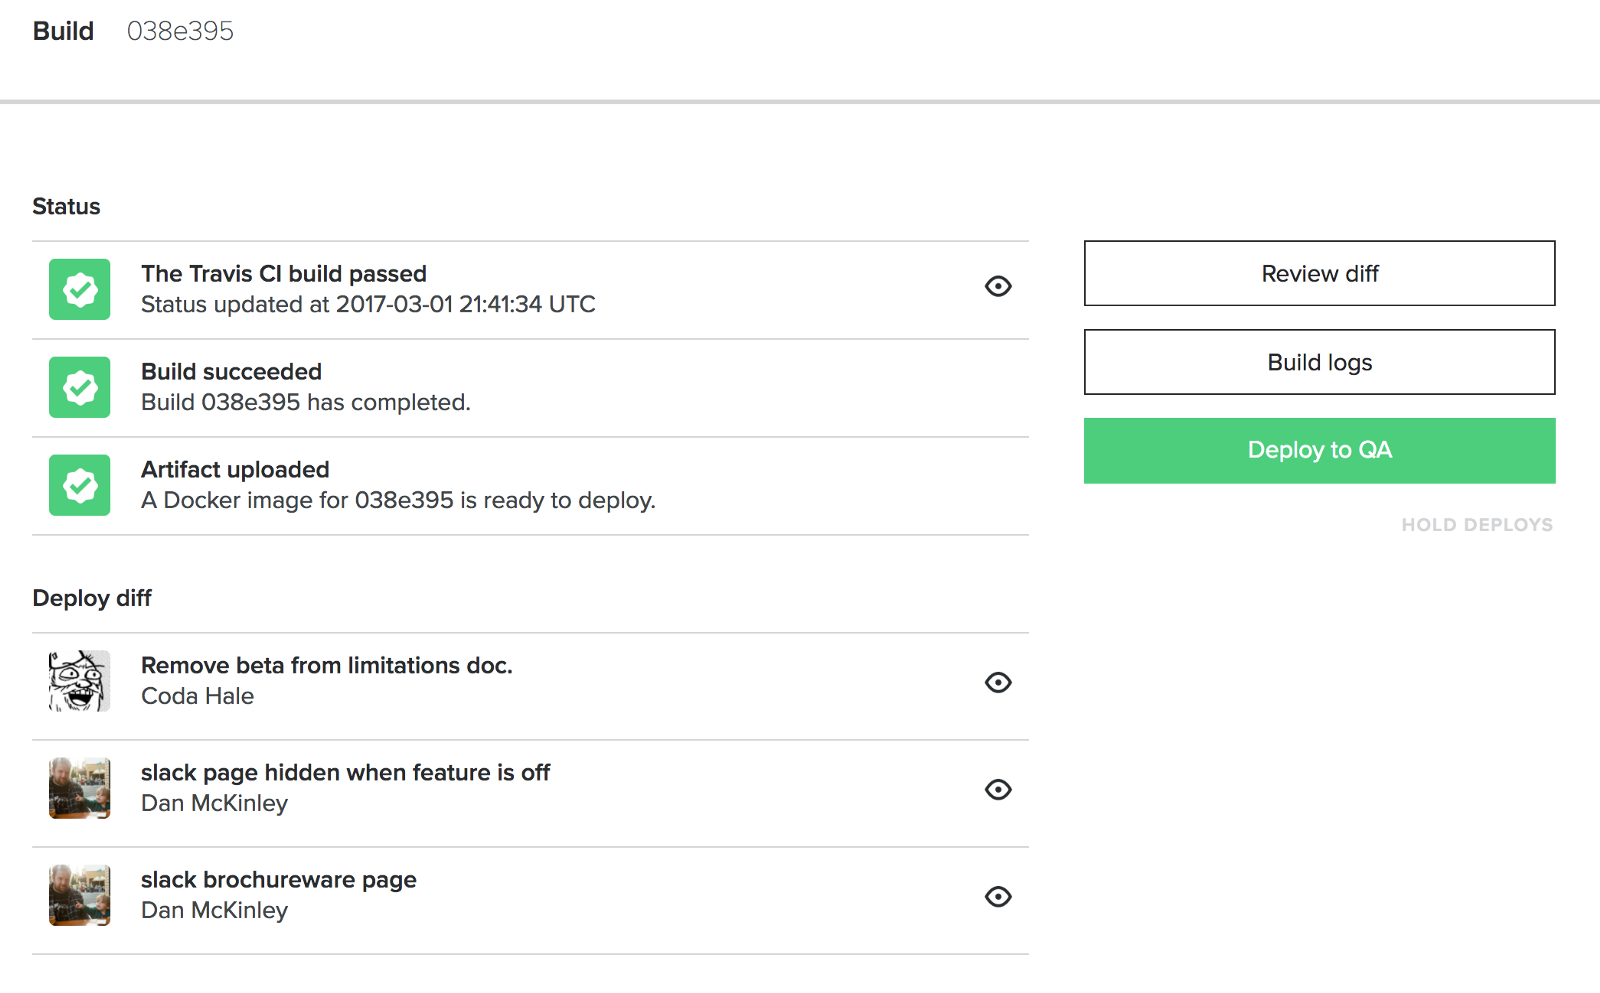
Task: Click eye icon for slack page hidden commit
Action: [998, 790]
